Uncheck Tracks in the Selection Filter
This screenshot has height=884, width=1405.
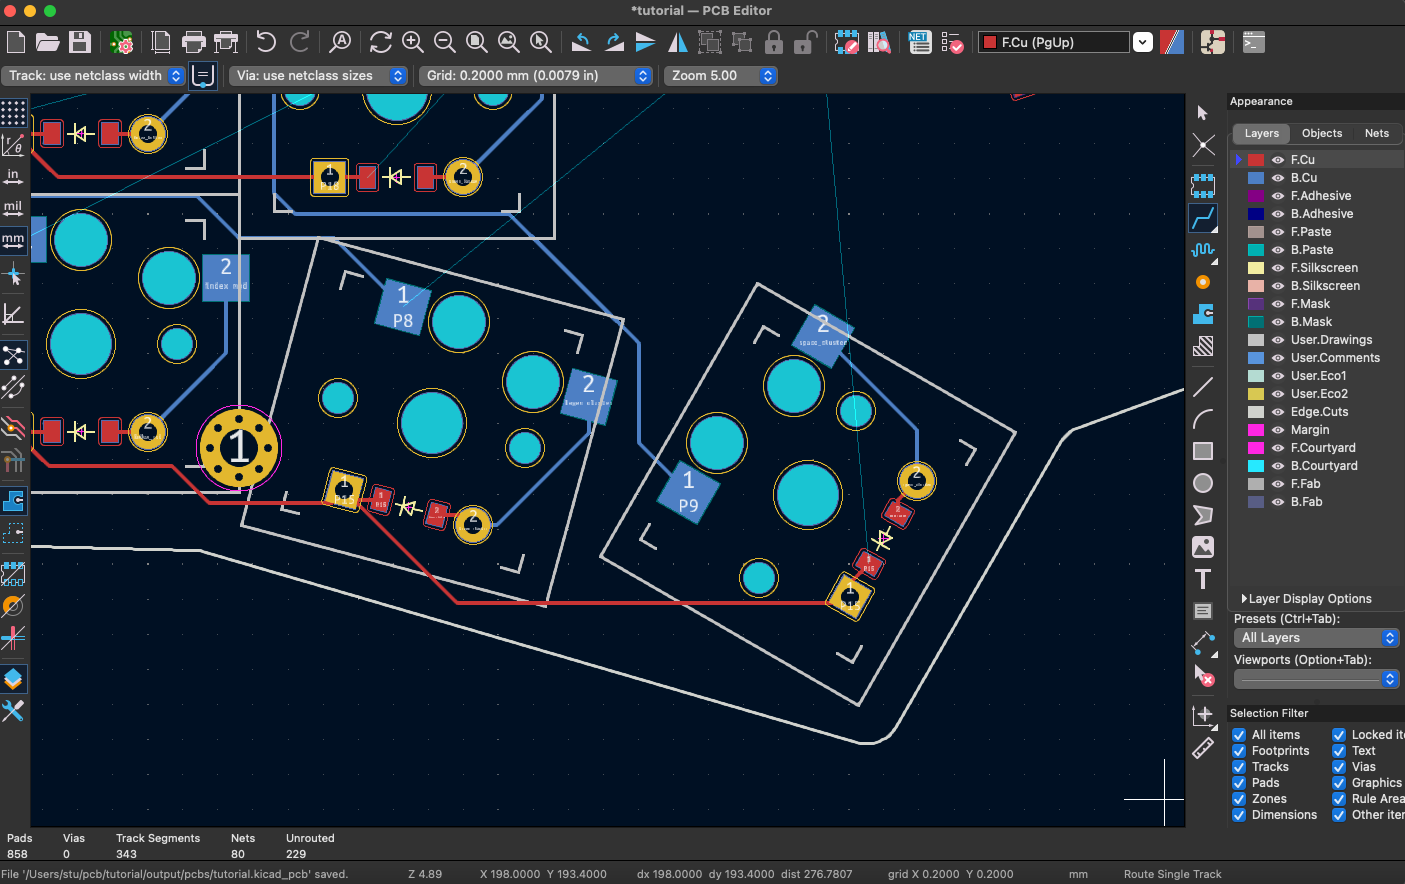coord(1238,766)
